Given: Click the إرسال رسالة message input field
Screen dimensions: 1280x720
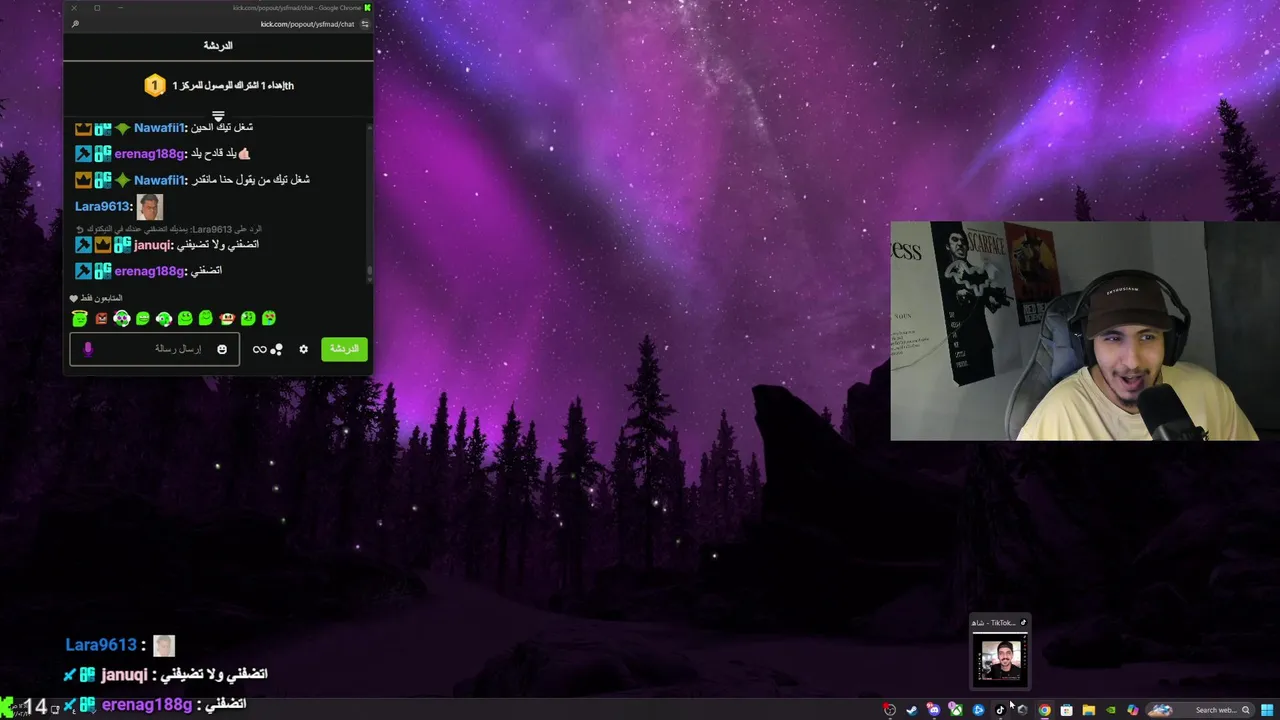Looking at the screenshot, I should coord(155,349).
